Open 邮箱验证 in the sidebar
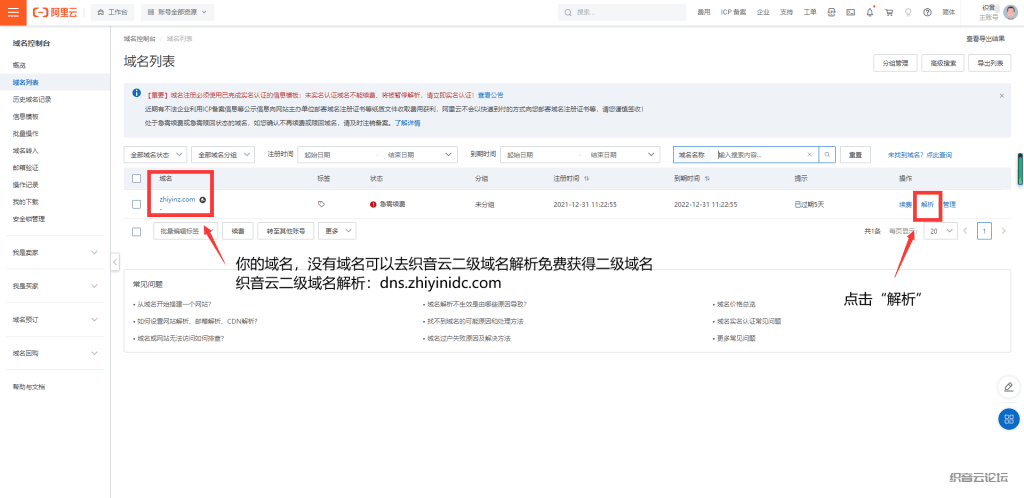Image resolution: width=1024 pixels, height=498 pixels. click(25, 167)
